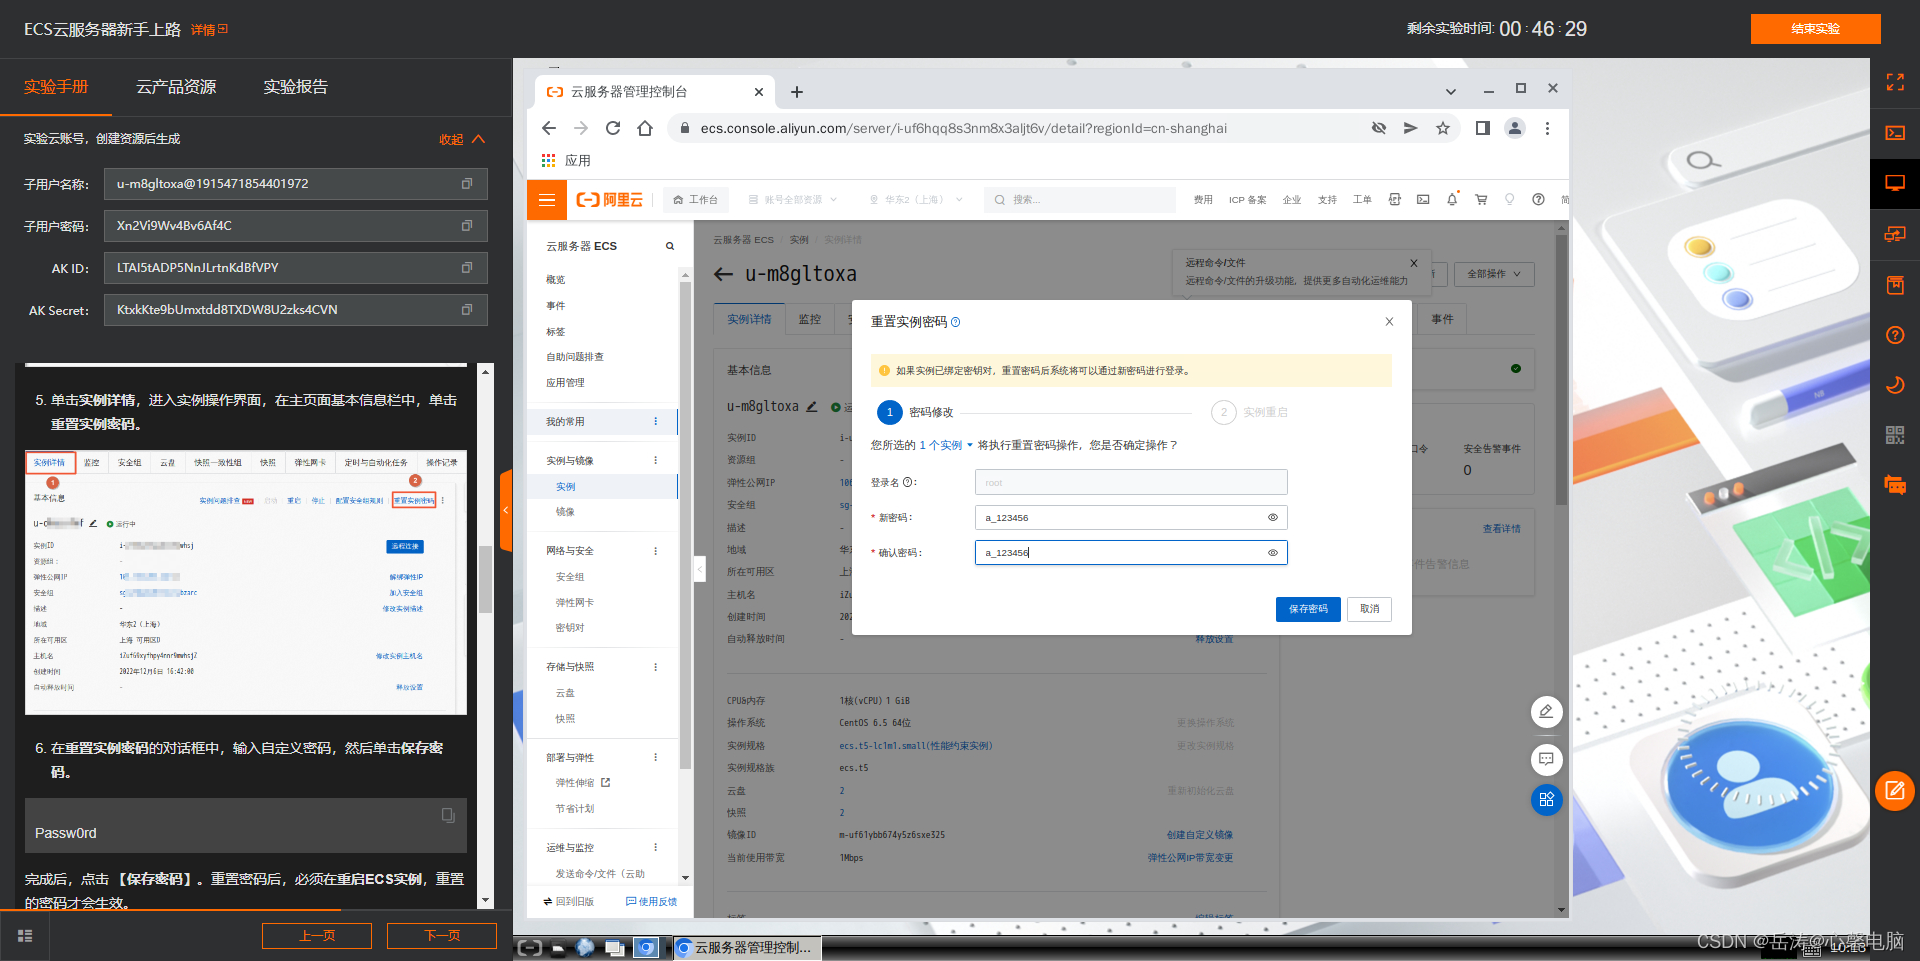Open the fullscreen icon in the right sidebar
This screenshot has height=961, width=1920.
1895,82
